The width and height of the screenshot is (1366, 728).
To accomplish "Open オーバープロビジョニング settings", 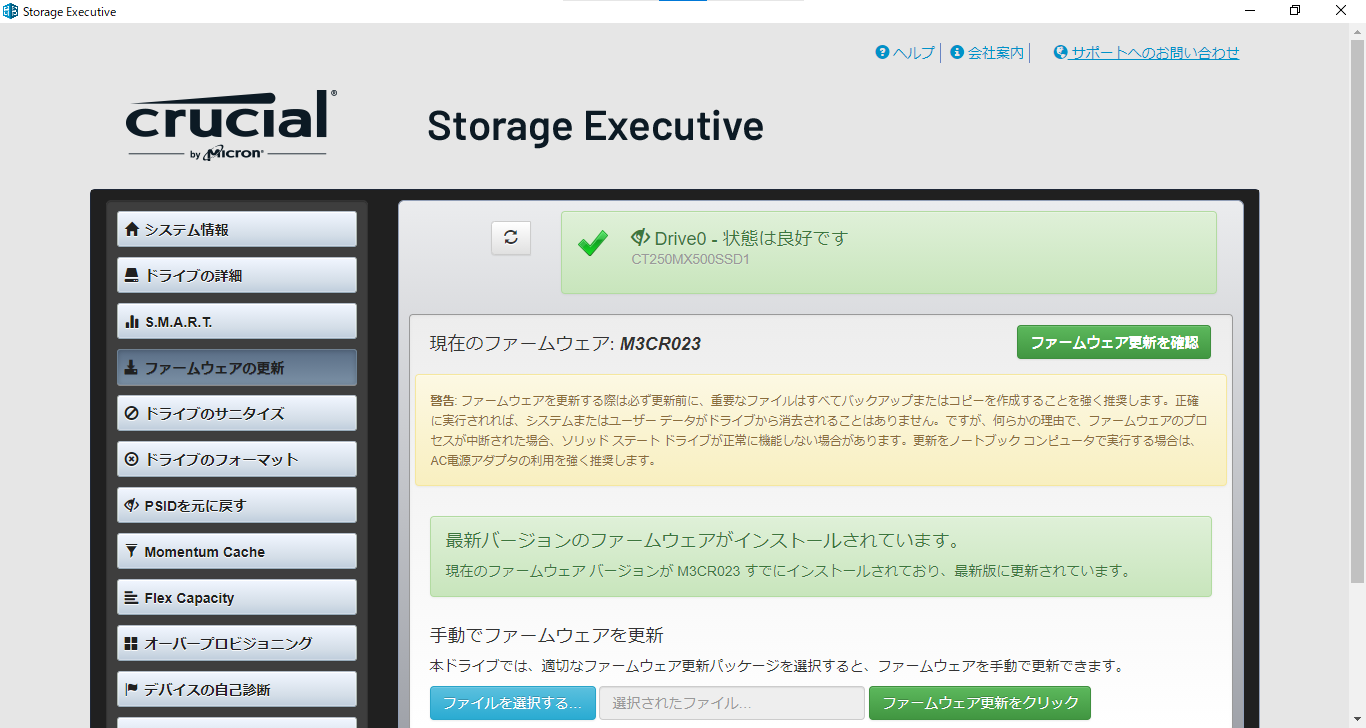I will tap(237, 643).
